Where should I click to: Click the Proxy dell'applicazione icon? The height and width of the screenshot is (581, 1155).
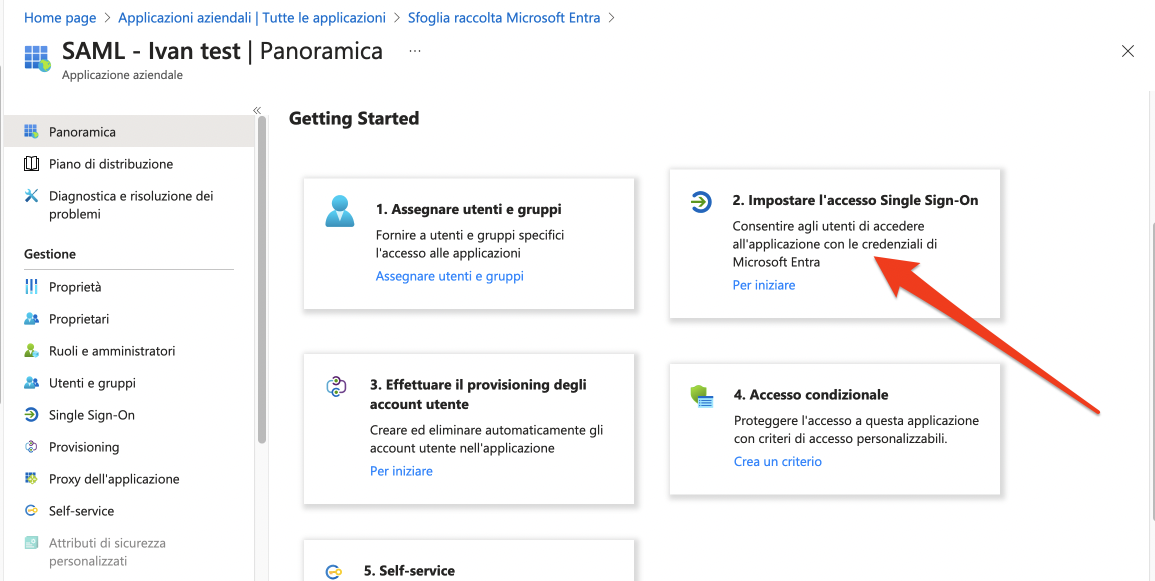coord(31,479)
